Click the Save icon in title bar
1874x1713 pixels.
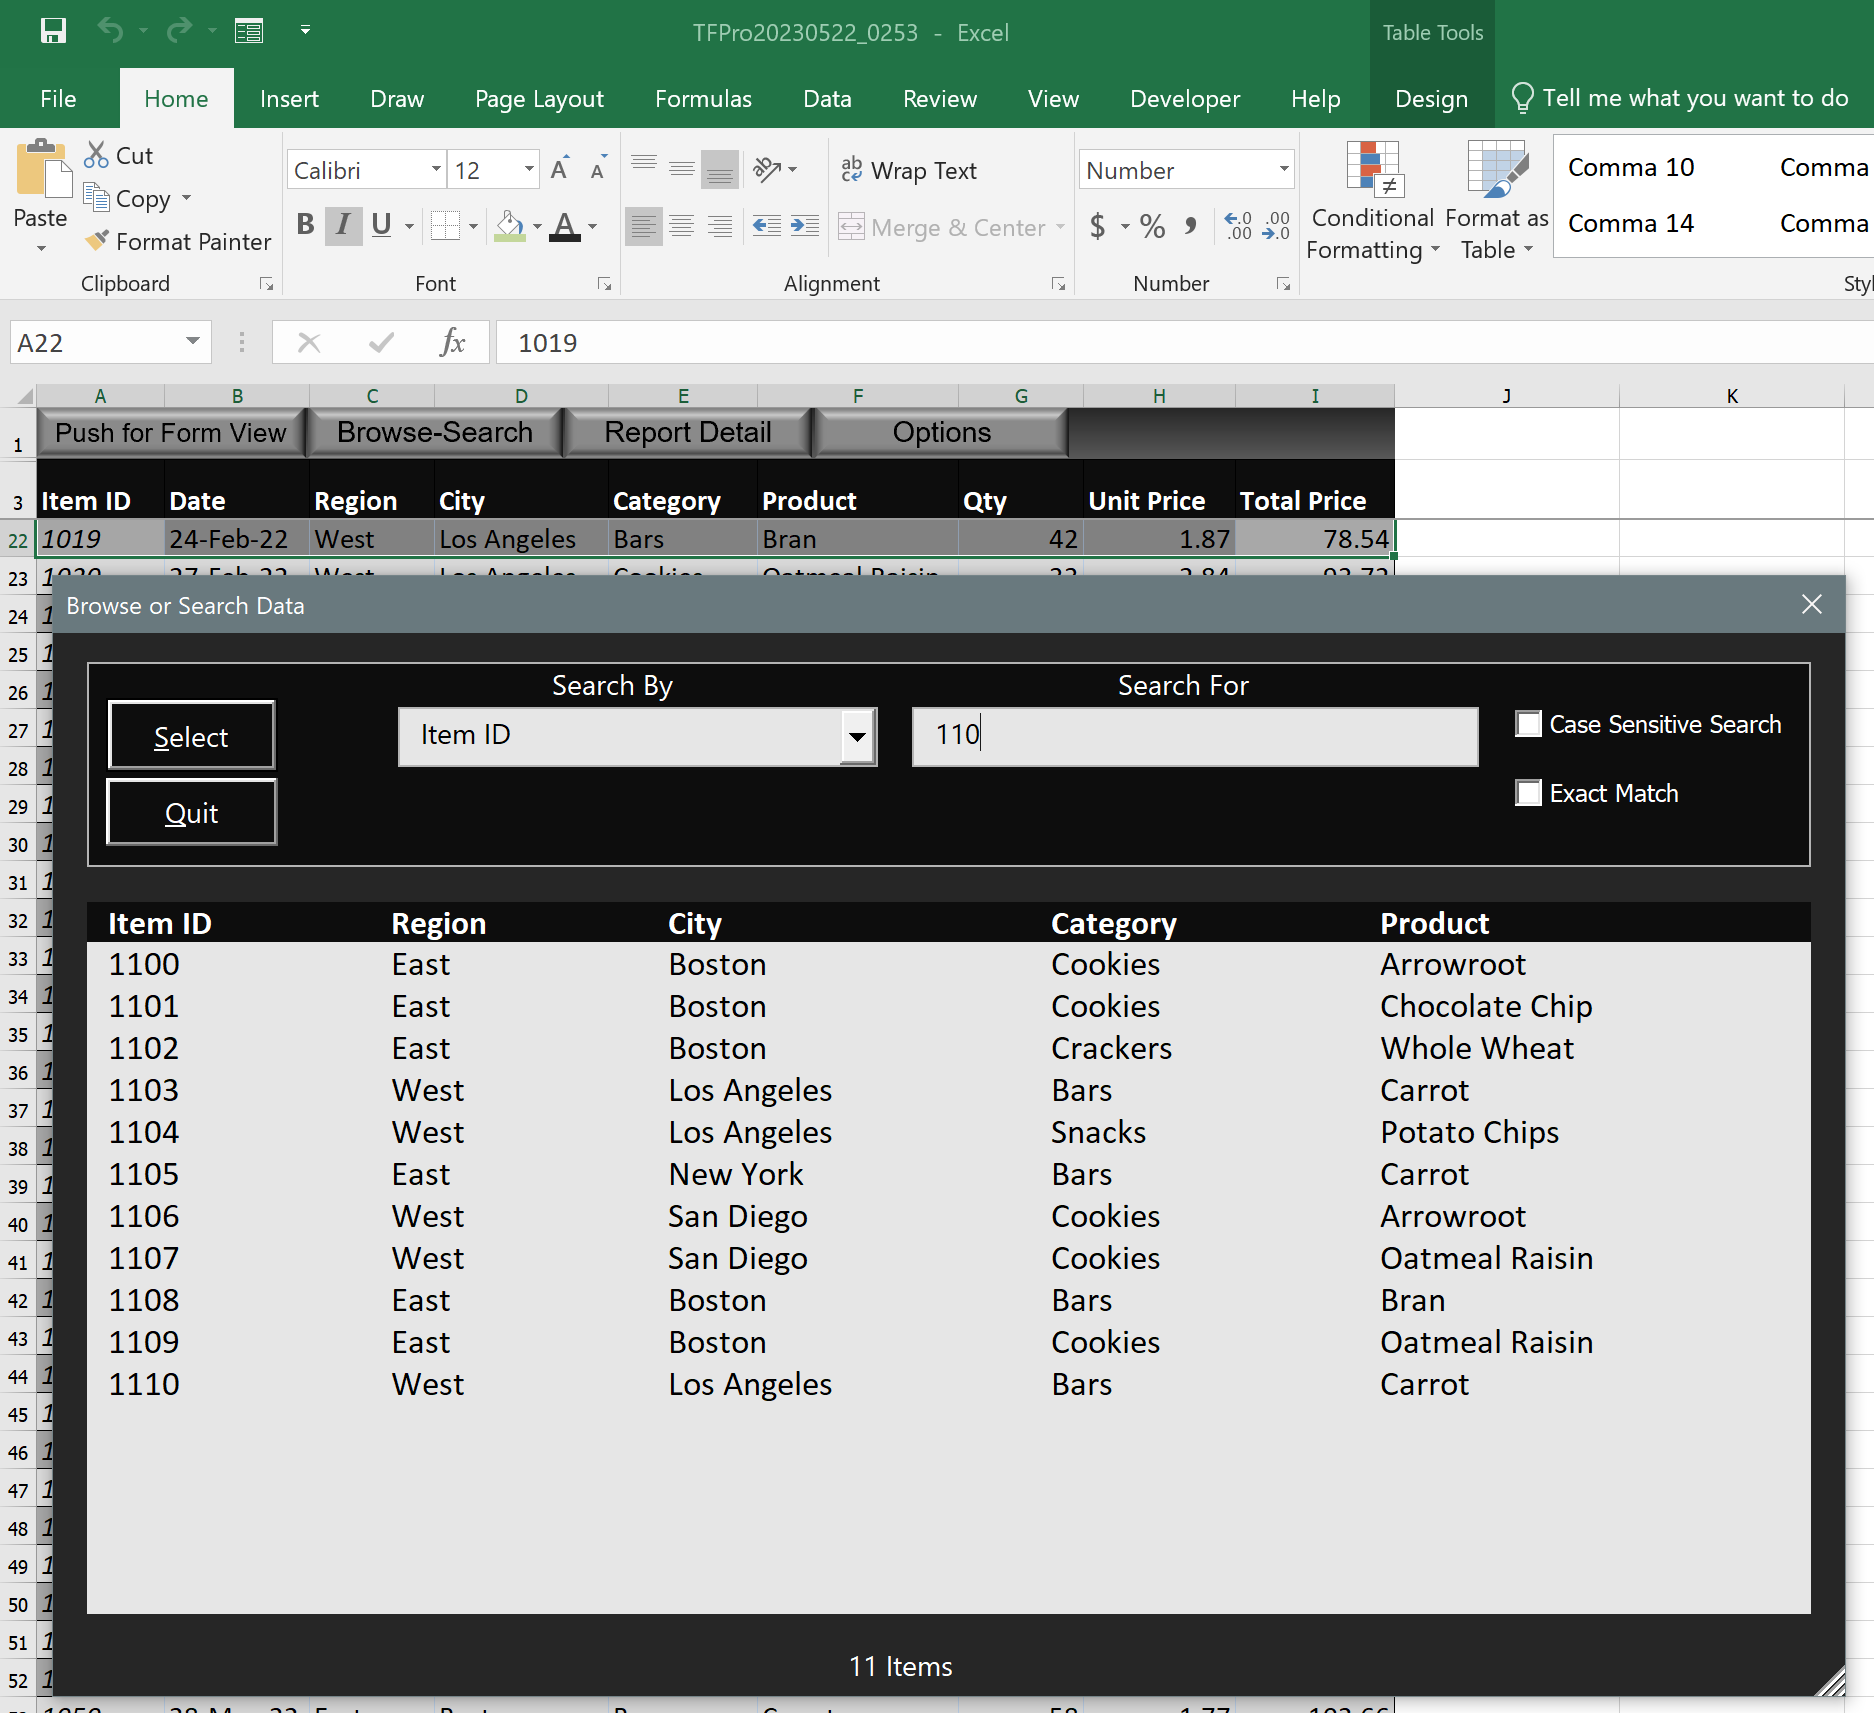point(53,31)
